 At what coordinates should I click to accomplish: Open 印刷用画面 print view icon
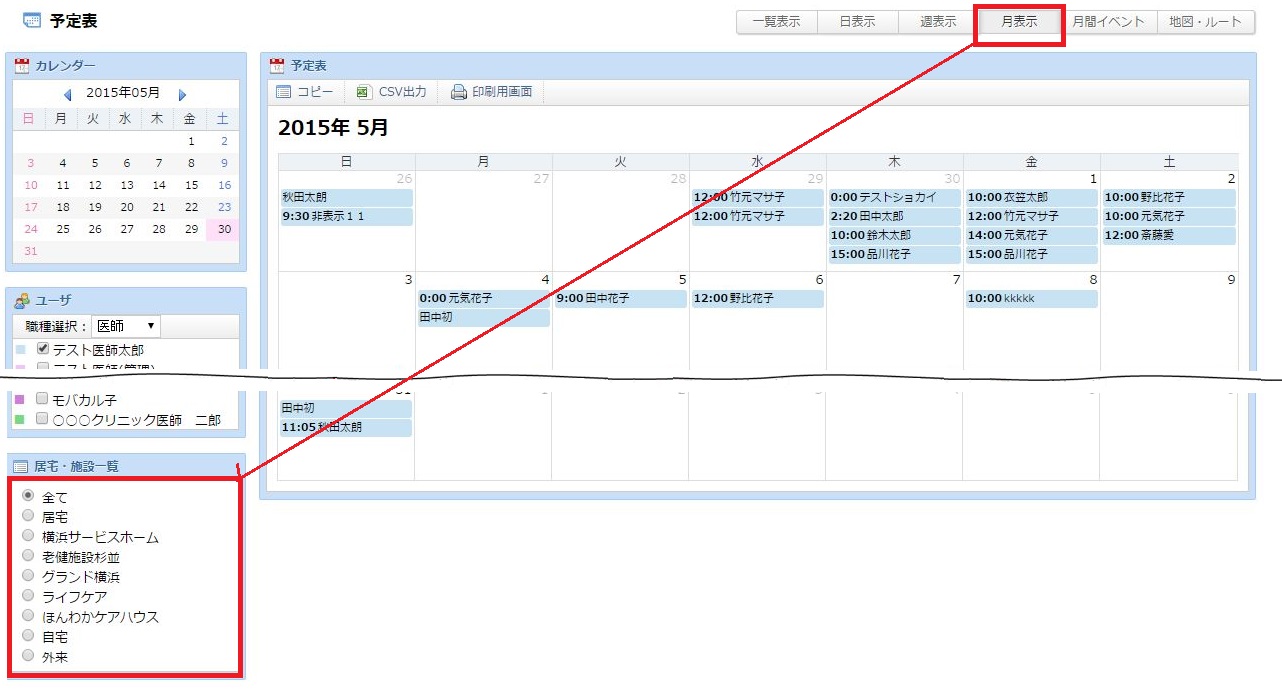[x=458, y=92]
